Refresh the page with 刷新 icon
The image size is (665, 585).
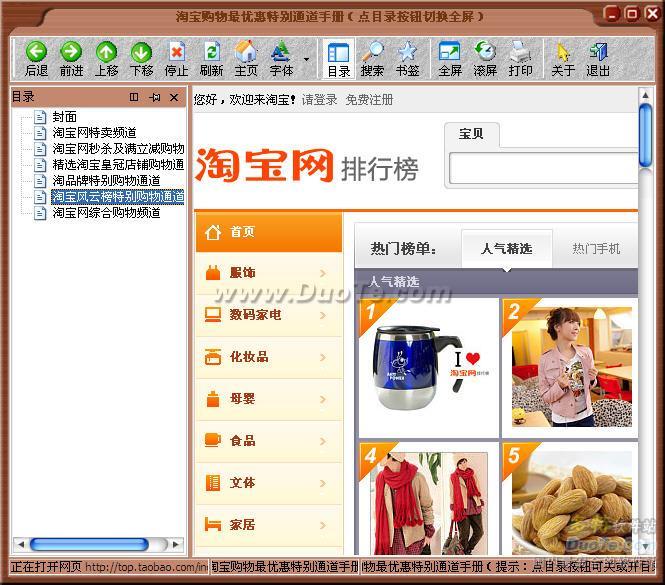(212, 51)
